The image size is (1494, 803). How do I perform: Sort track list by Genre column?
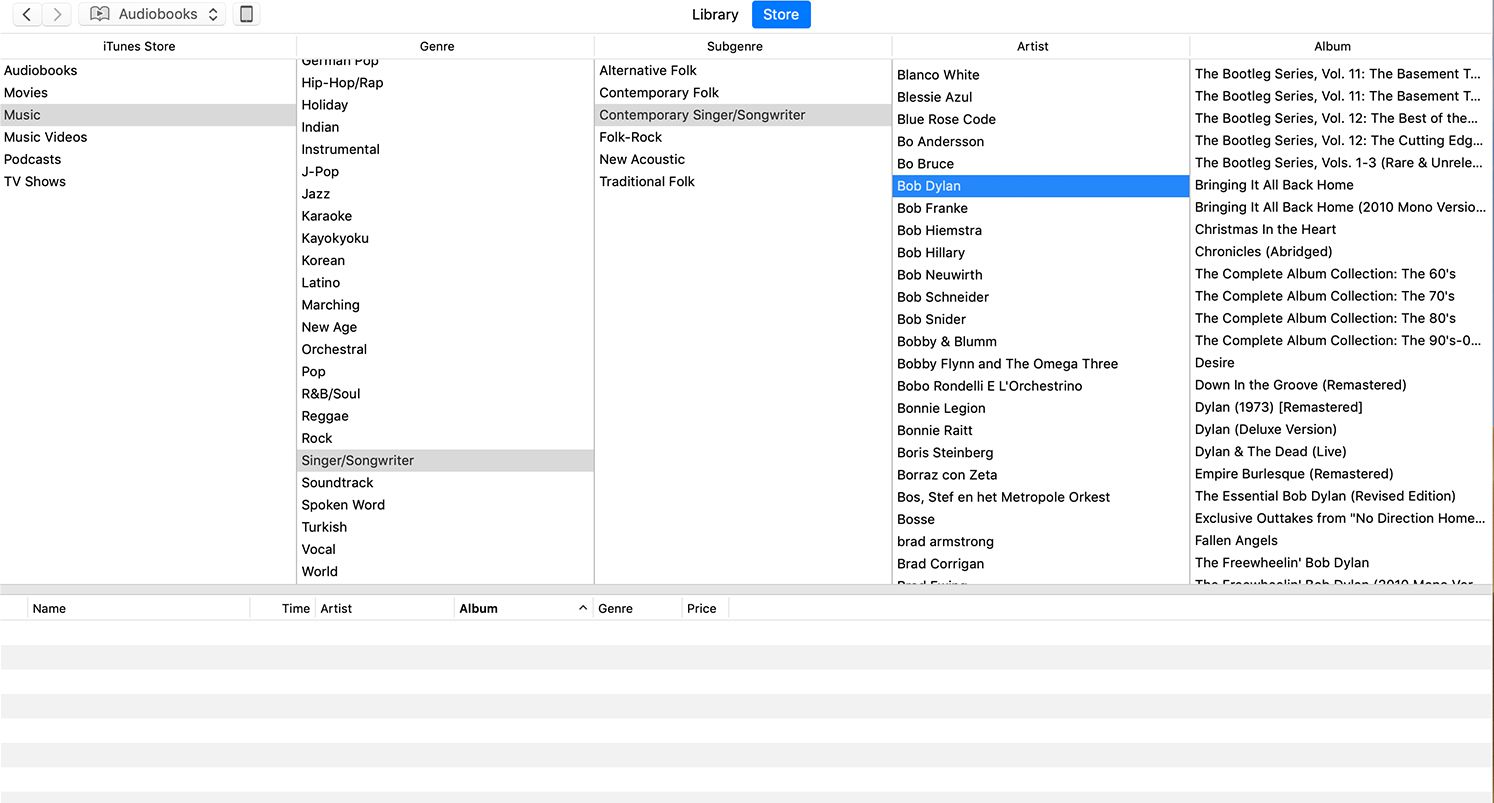[x=637, y=608]
